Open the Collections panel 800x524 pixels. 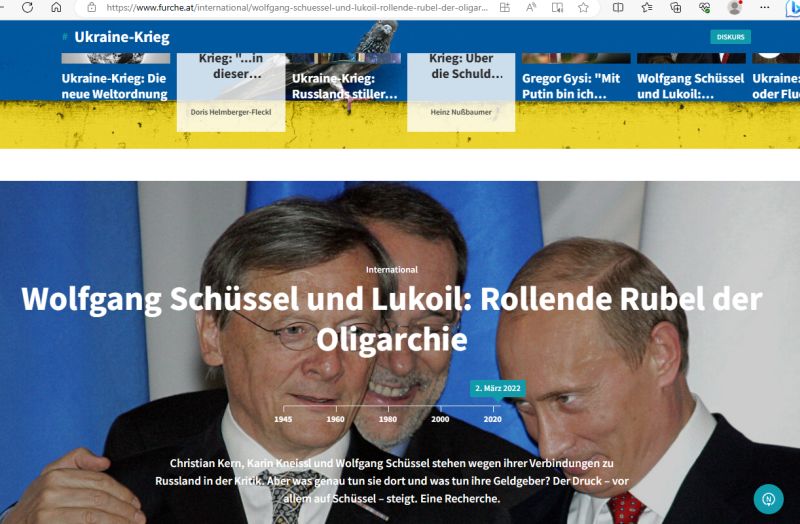coord(676,7)
